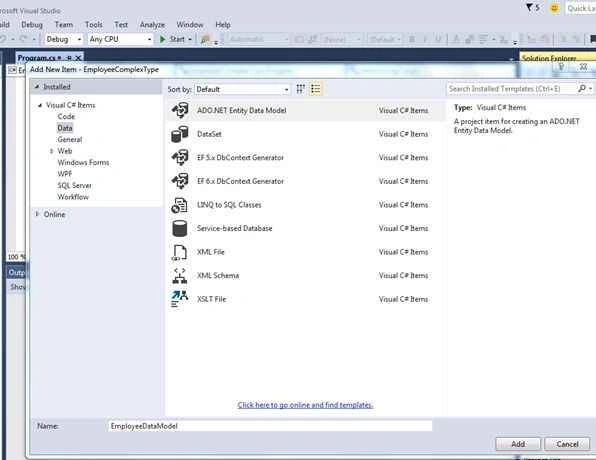
Task: Open the Sort by Default dropdown
Action: click(243, 89)
